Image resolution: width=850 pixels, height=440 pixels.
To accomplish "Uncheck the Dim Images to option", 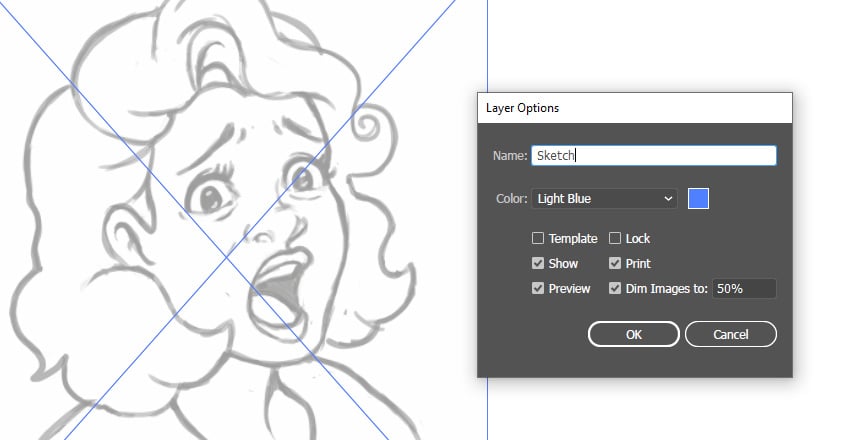I will 616,288.
